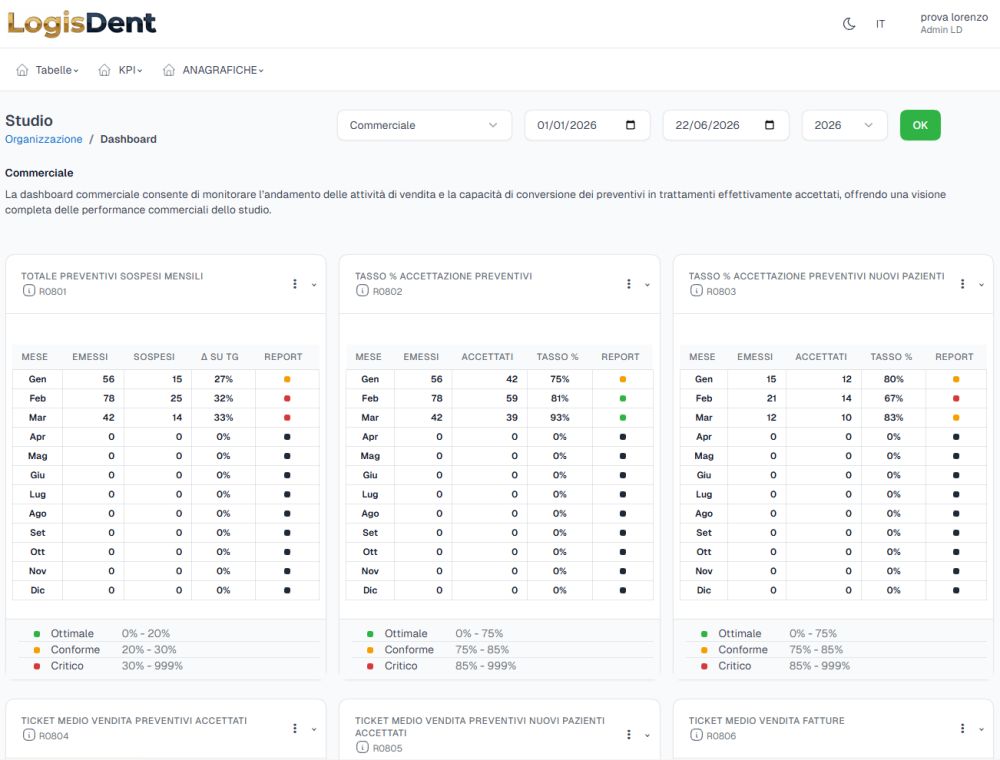Click 33% delta value for Mar in R0801

223,418
